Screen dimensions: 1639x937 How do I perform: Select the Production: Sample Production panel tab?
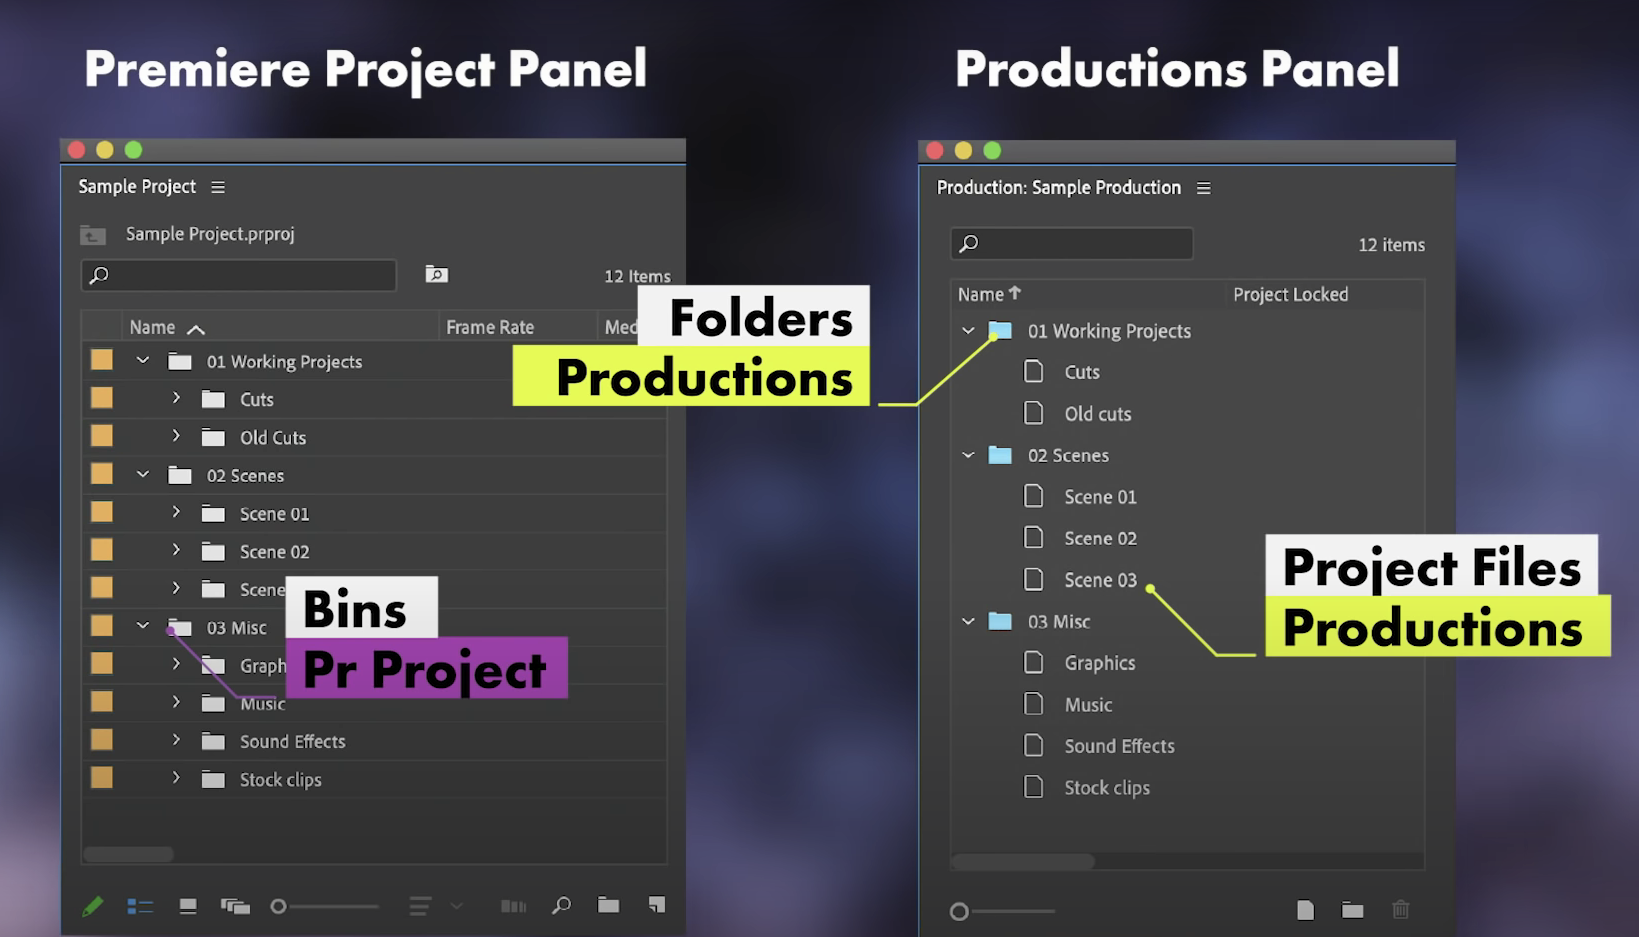[1059, 188]
